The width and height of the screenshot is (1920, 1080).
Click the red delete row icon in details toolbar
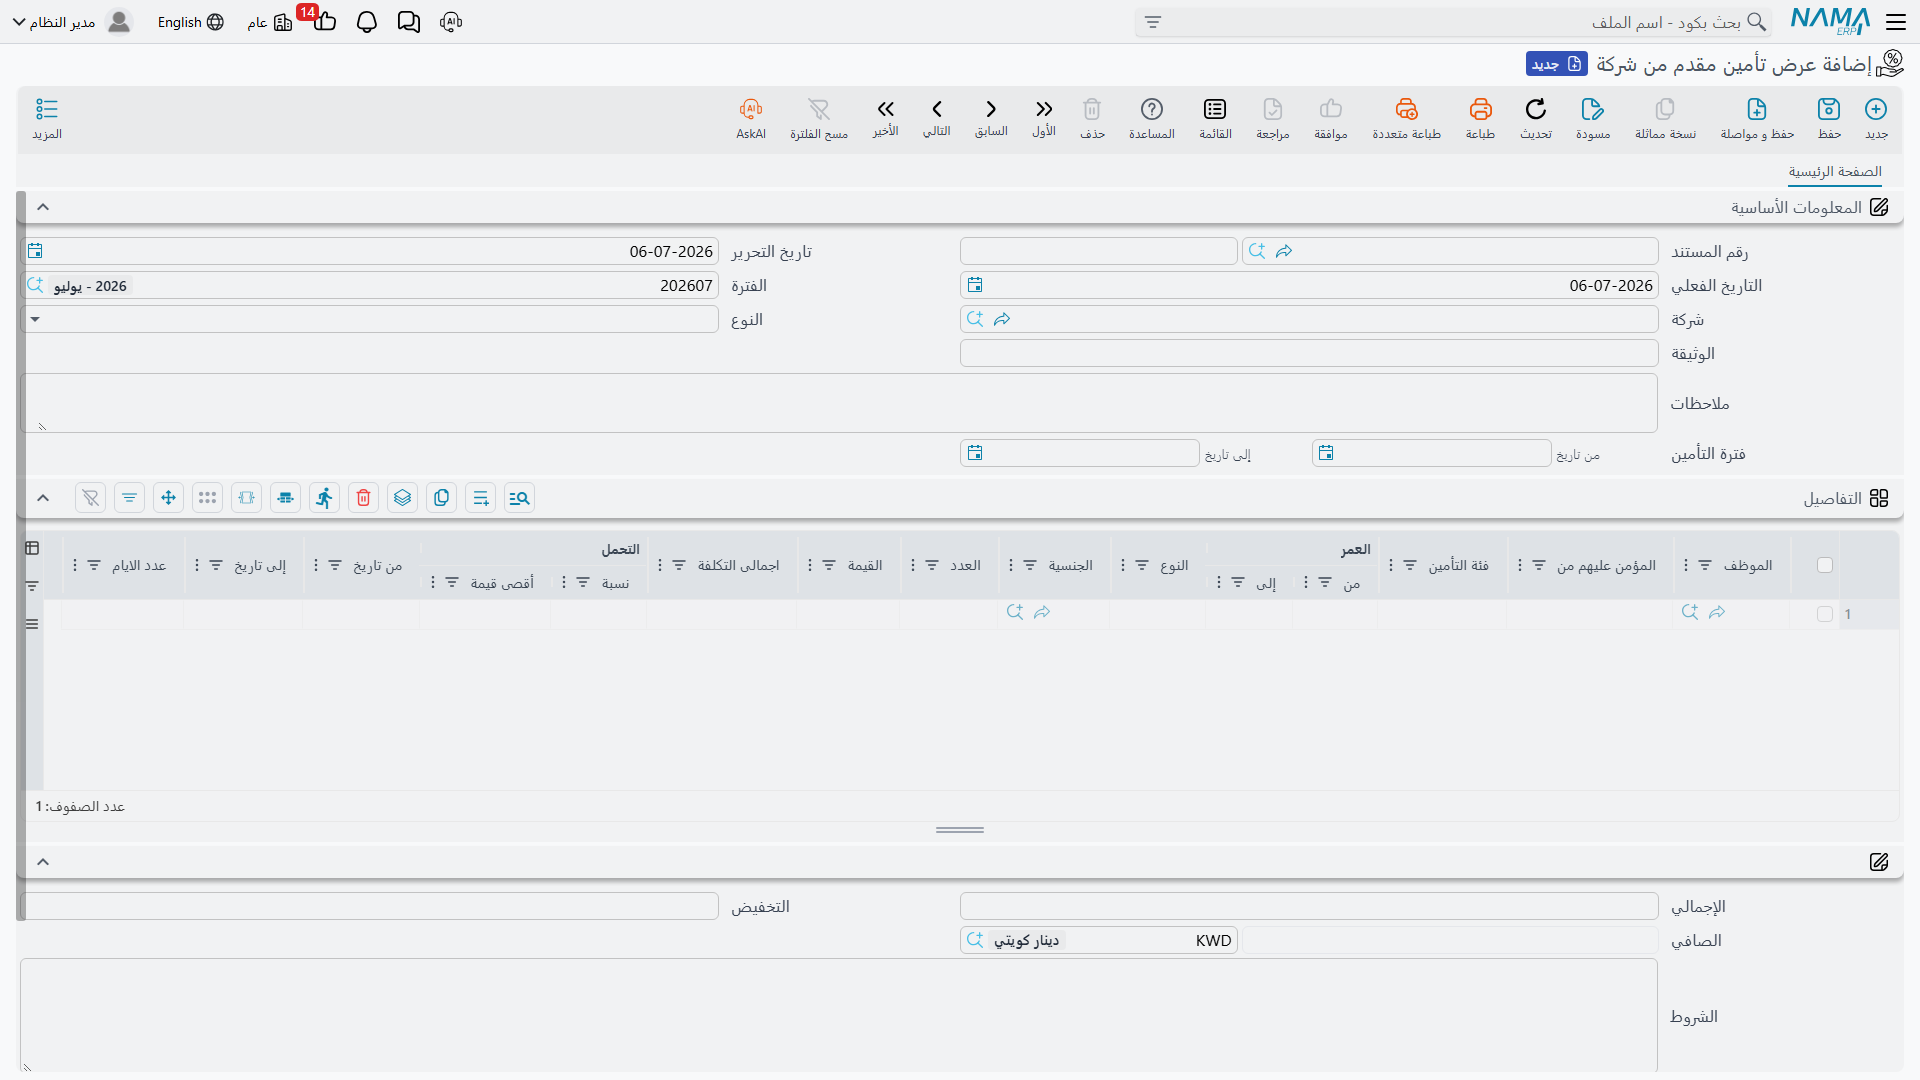[364, 498]
